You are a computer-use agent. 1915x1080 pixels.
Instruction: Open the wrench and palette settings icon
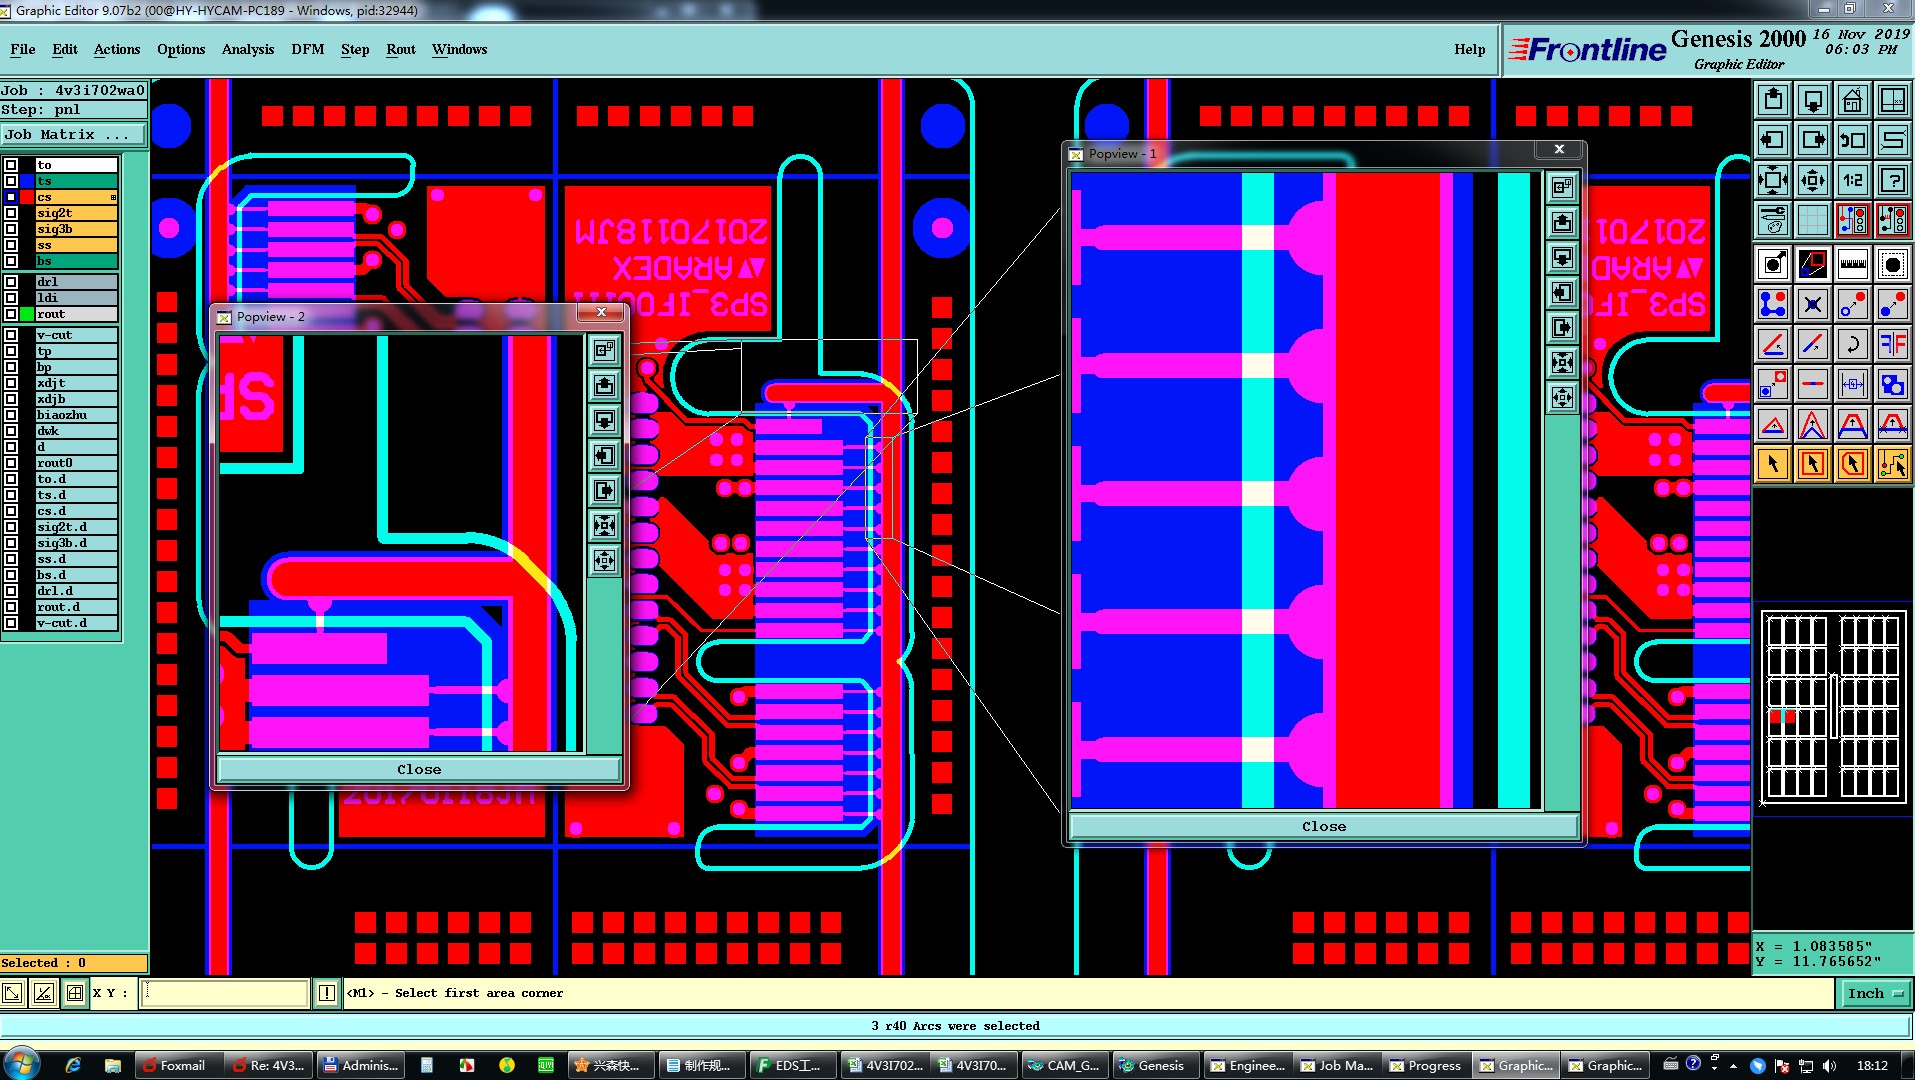click(x=1773, y=219)
